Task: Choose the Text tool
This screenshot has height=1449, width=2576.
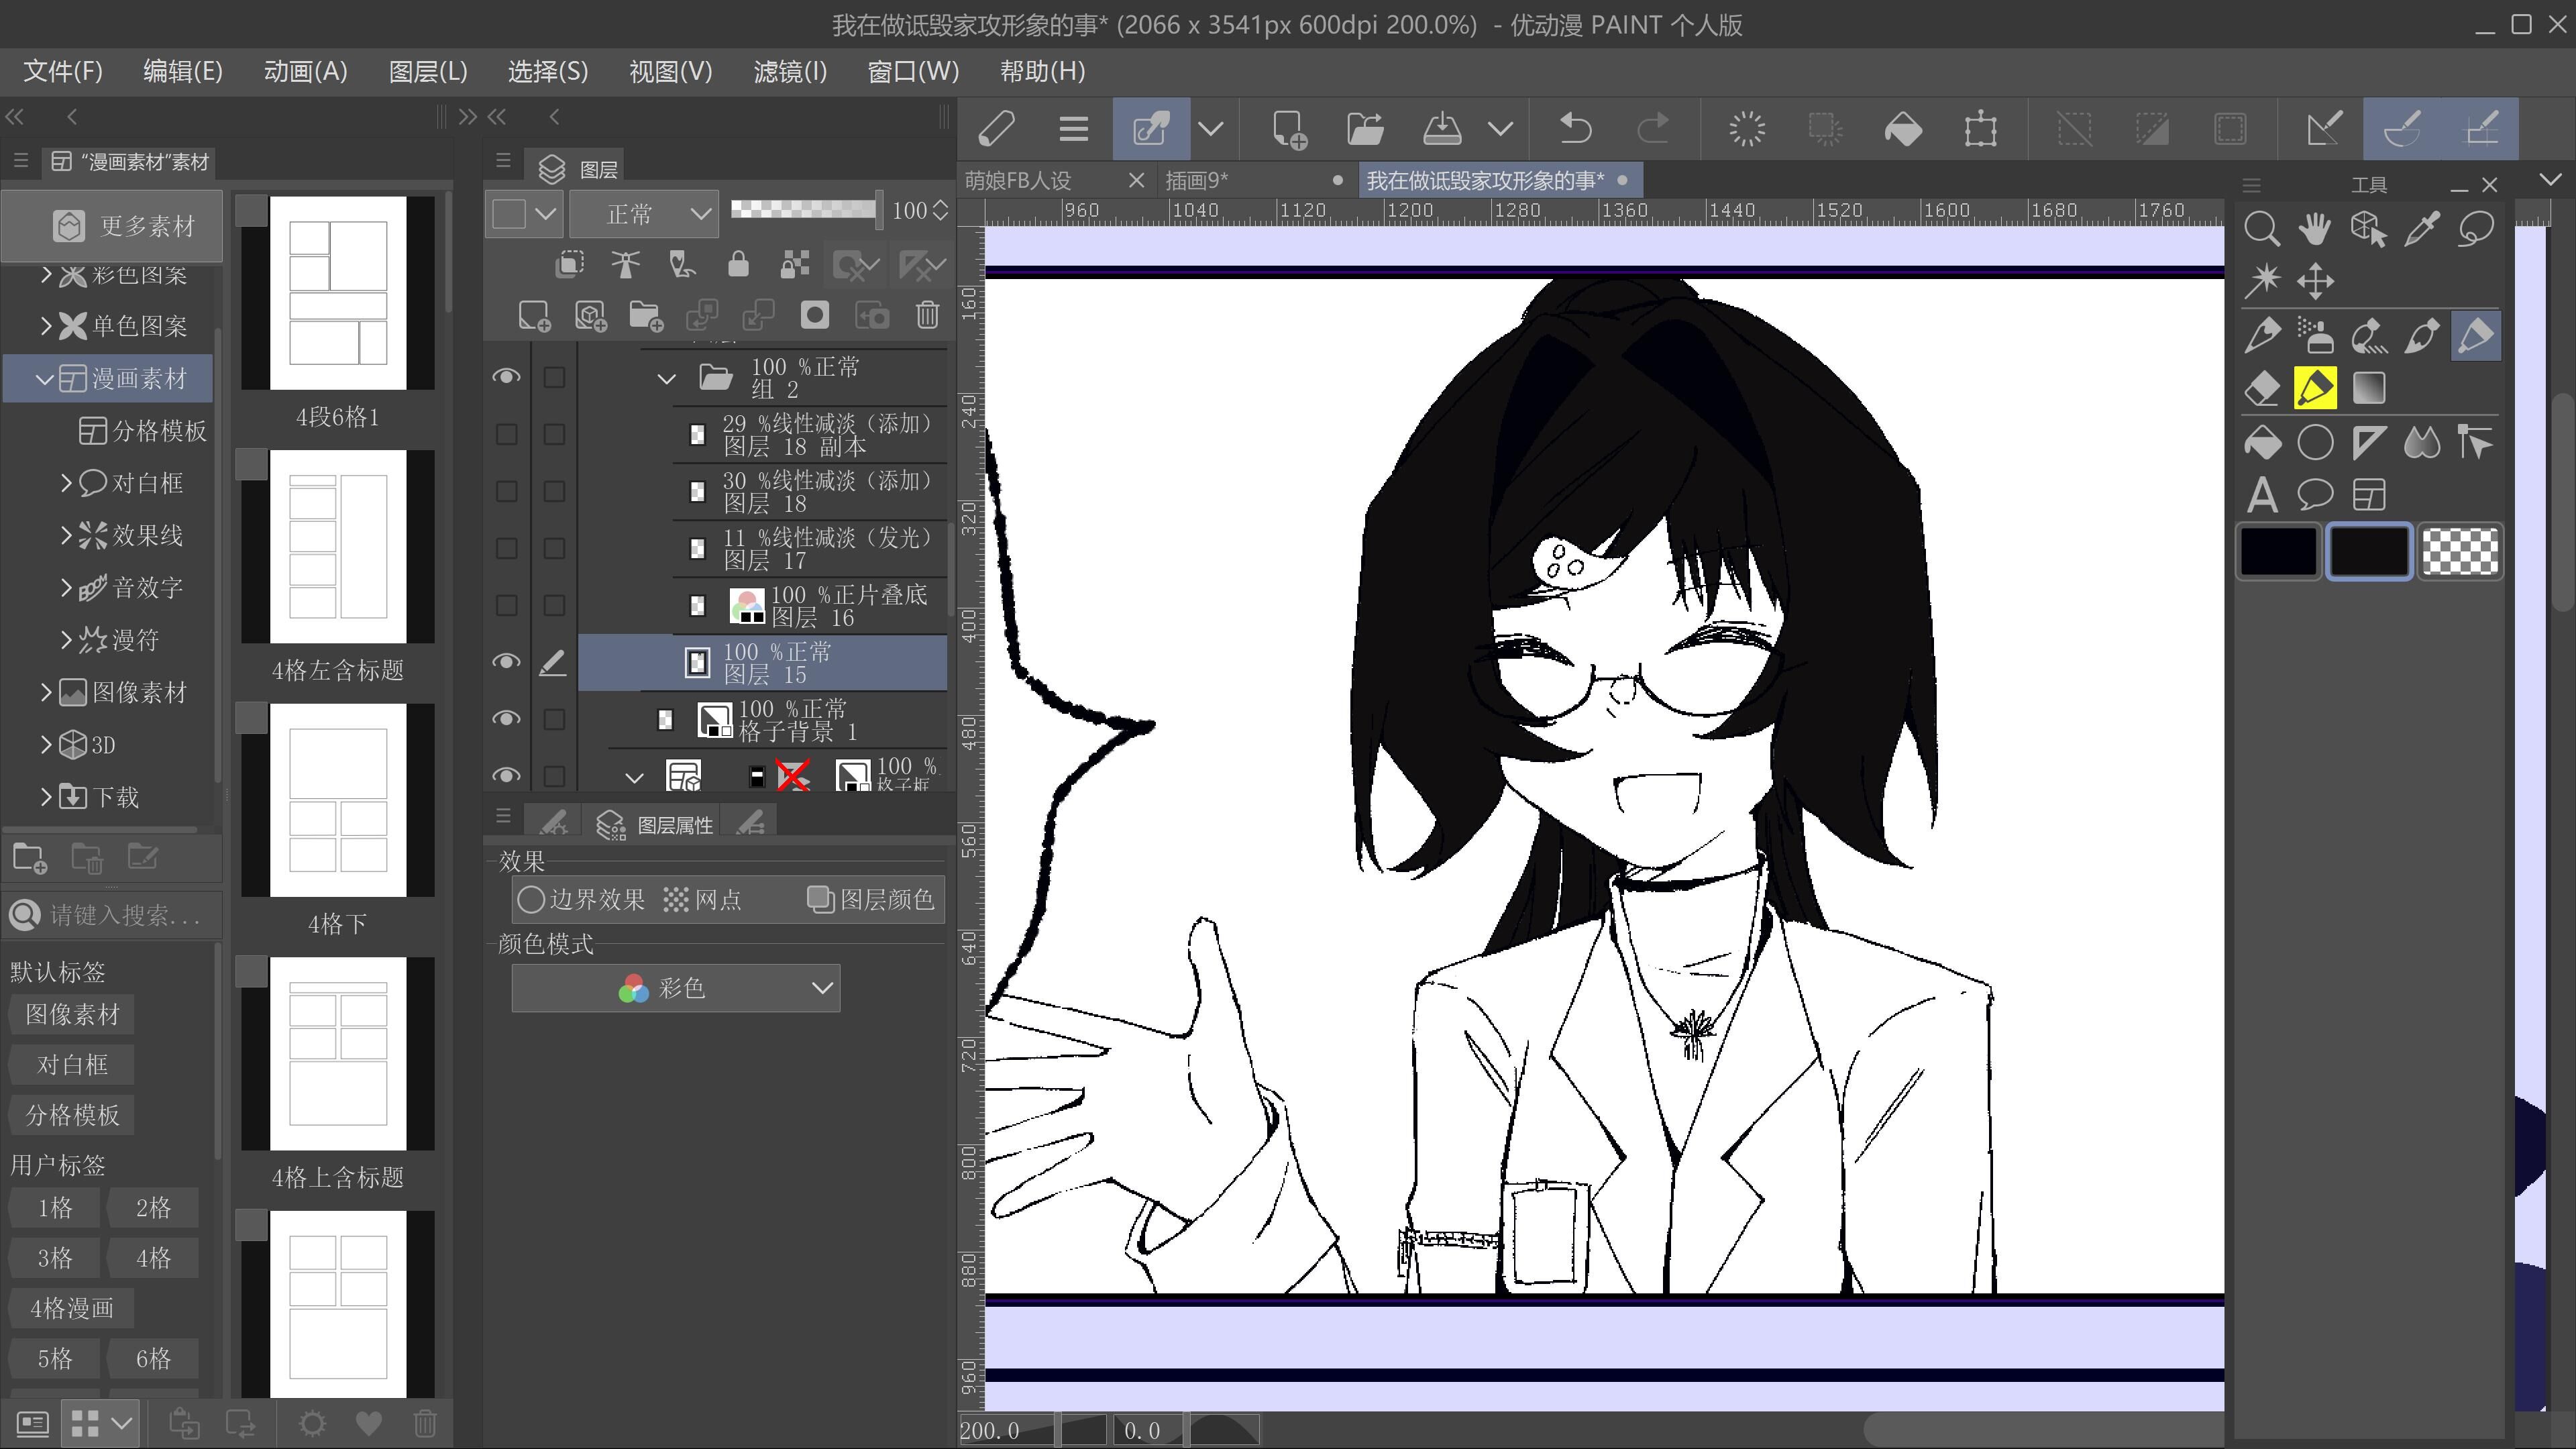Action: point(2261,495)
